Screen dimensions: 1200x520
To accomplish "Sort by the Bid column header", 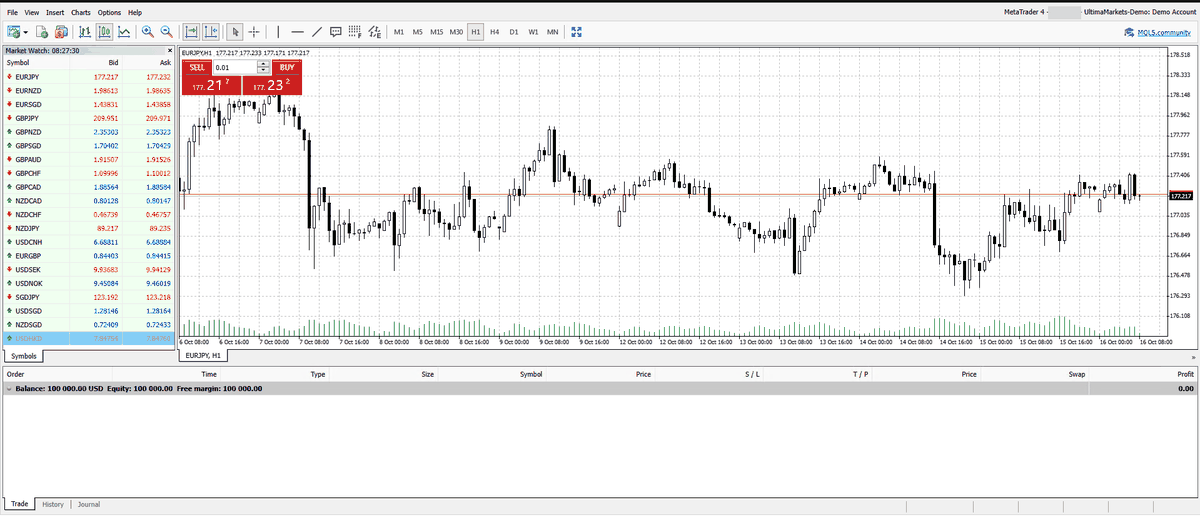I will tap(113, 62).
